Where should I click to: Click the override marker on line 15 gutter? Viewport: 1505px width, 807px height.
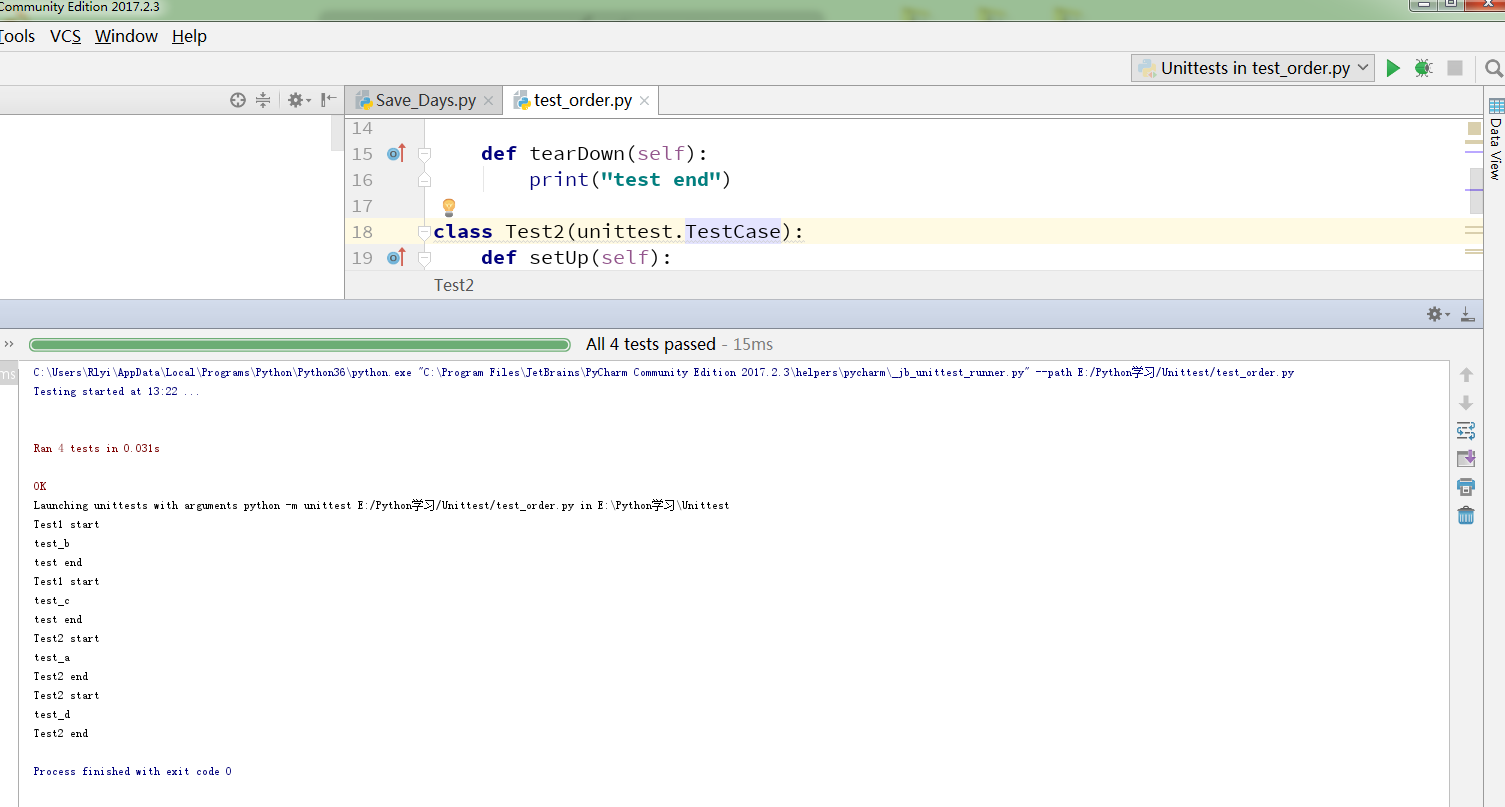coord(395,154)
